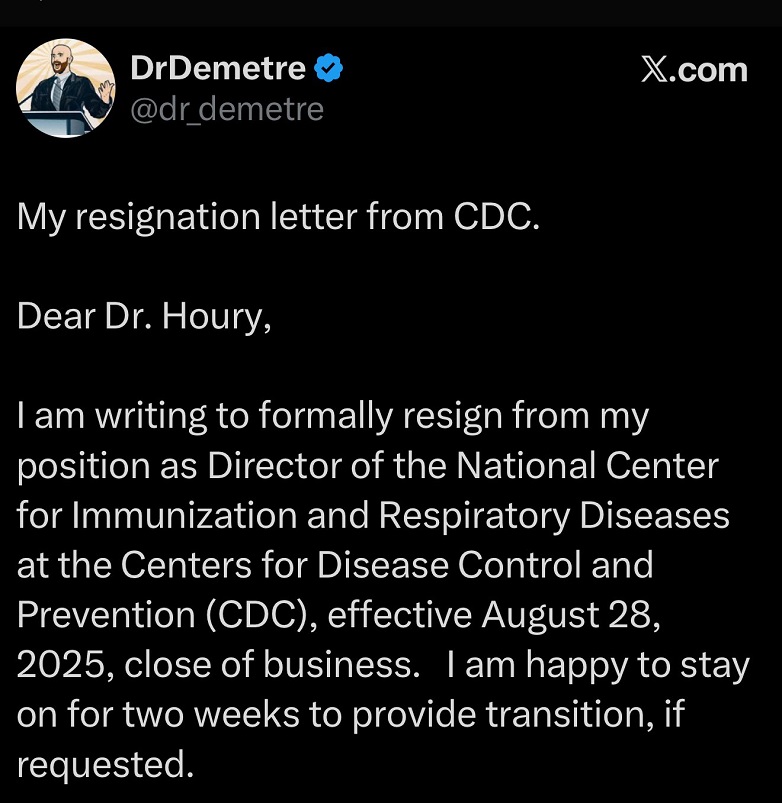The image size is (782, 803).
Task: Click the final word "requested."
Action: point(103,765)
